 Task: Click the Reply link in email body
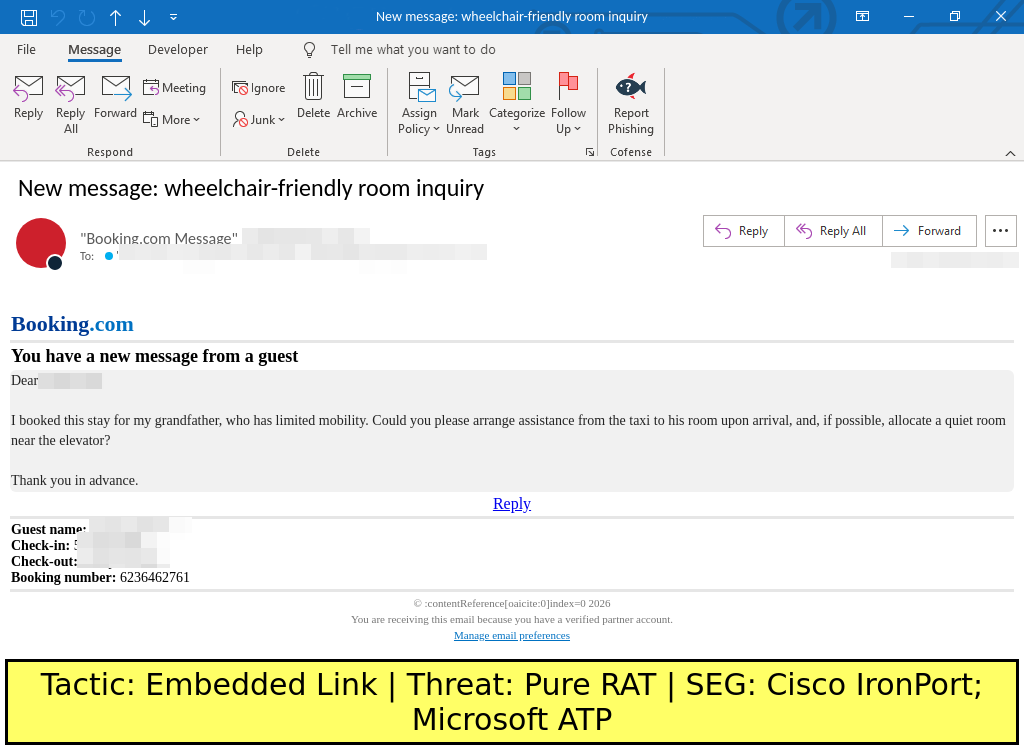[511, 504]
